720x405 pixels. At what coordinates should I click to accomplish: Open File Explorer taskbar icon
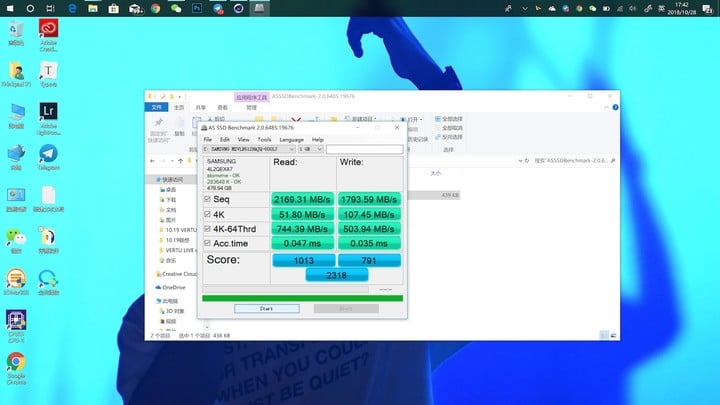(93, 8)
